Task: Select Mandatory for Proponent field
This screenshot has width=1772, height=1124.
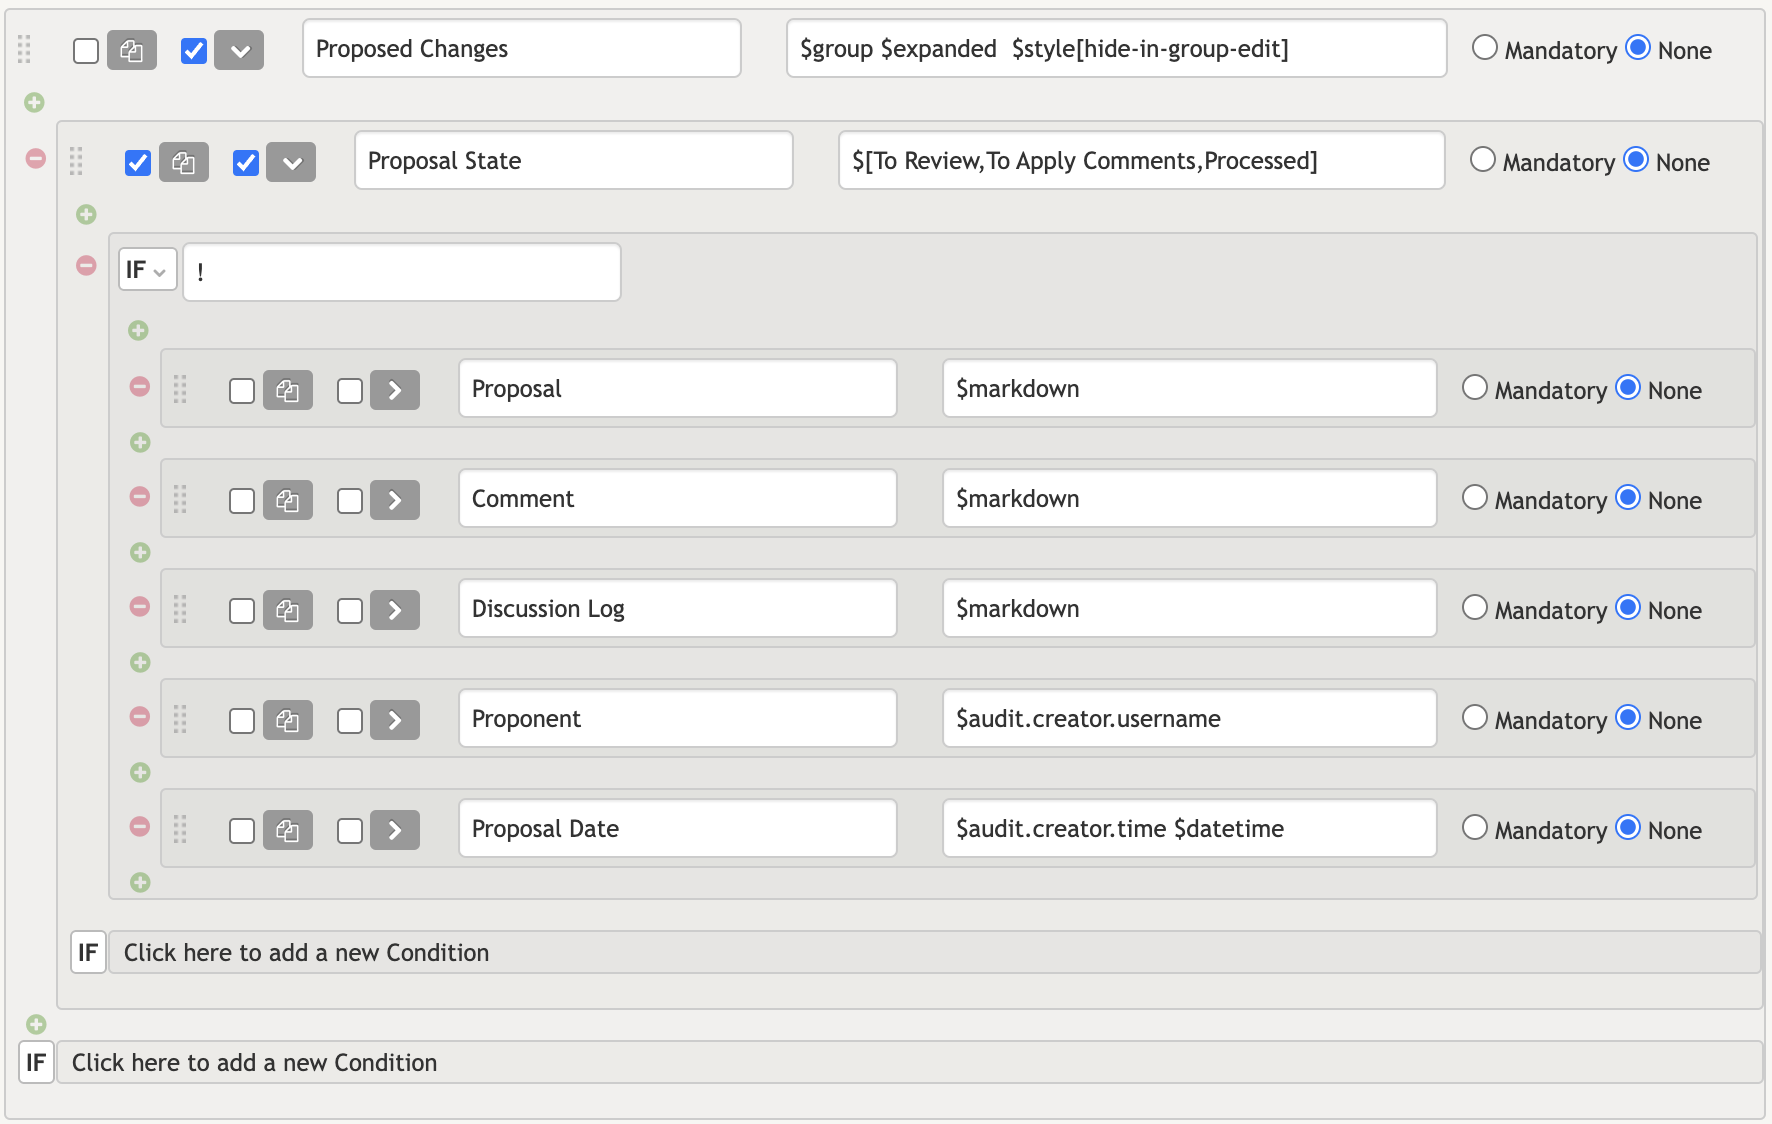Action: 1475,717
